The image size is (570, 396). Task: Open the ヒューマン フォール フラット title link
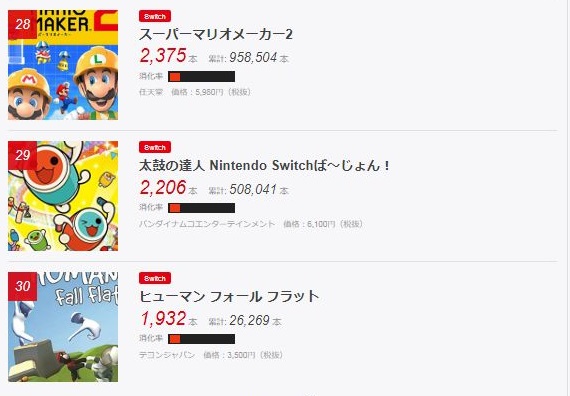[229, 297]
